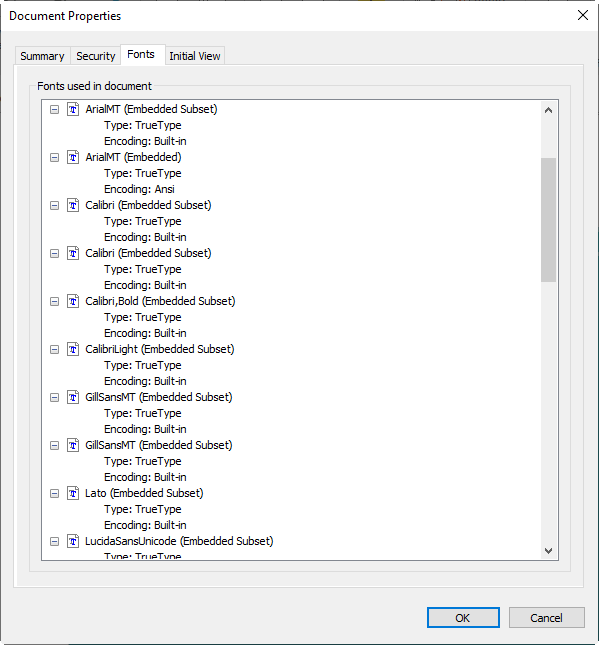Collapse the first Calibri (Embedded Subset) node
The width and height of the screenshot is (599, 645).
54,206
